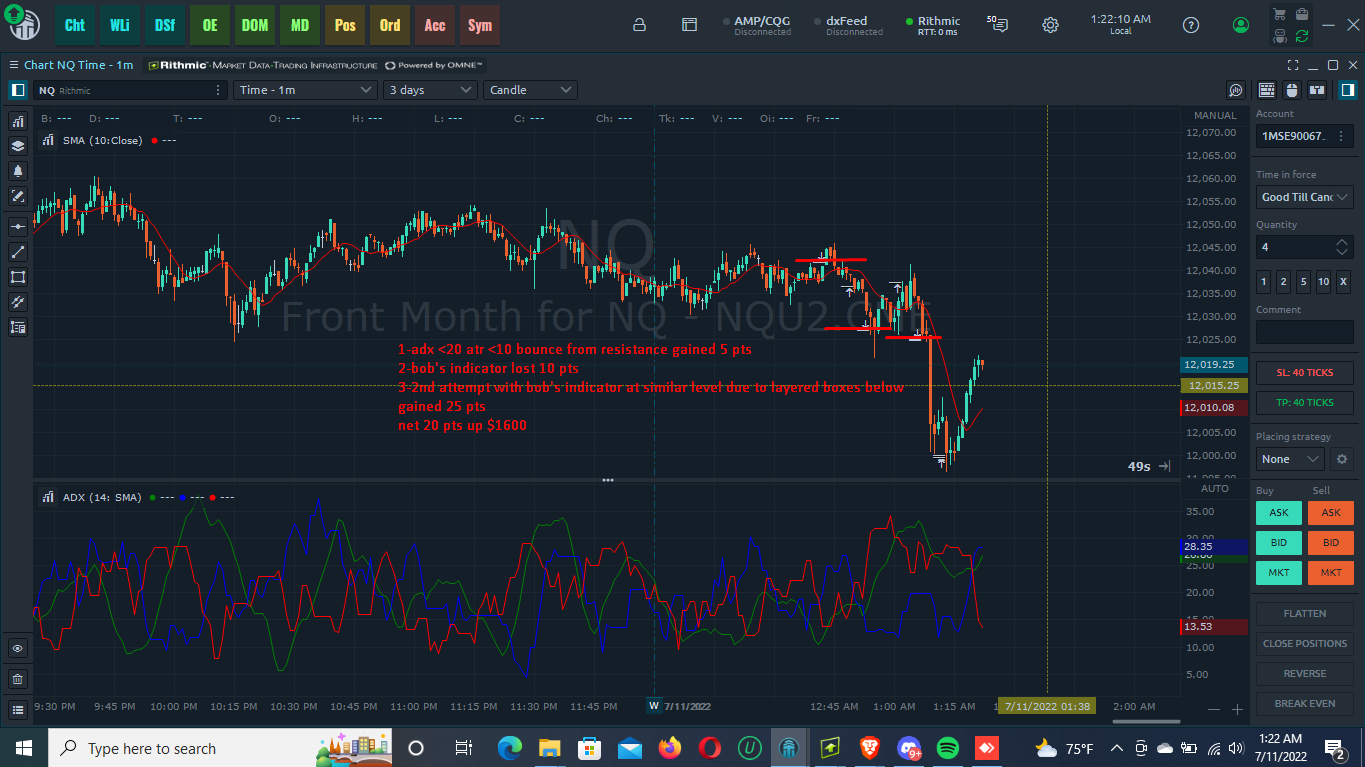The height and width of the screenshot is (767, 1365).
Task: Open the Time - 1m timeframe dropdown
Action: (305, 90)
